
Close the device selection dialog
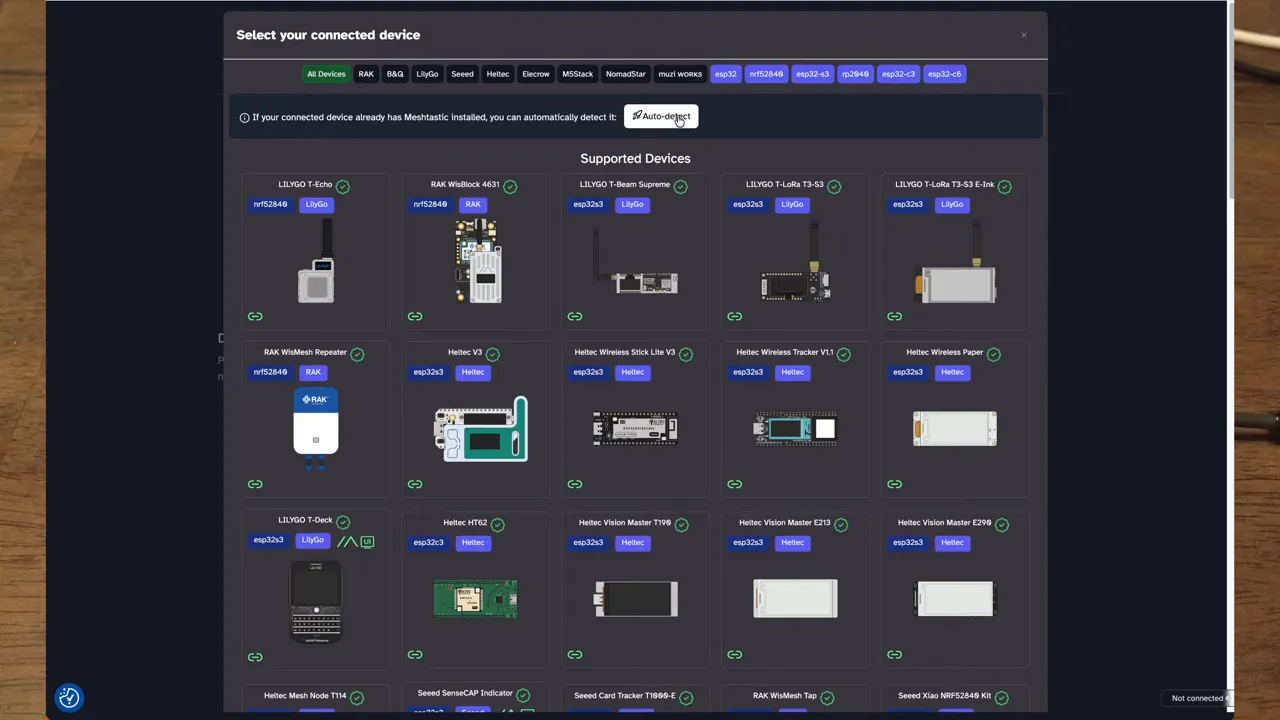[1024, 35]
